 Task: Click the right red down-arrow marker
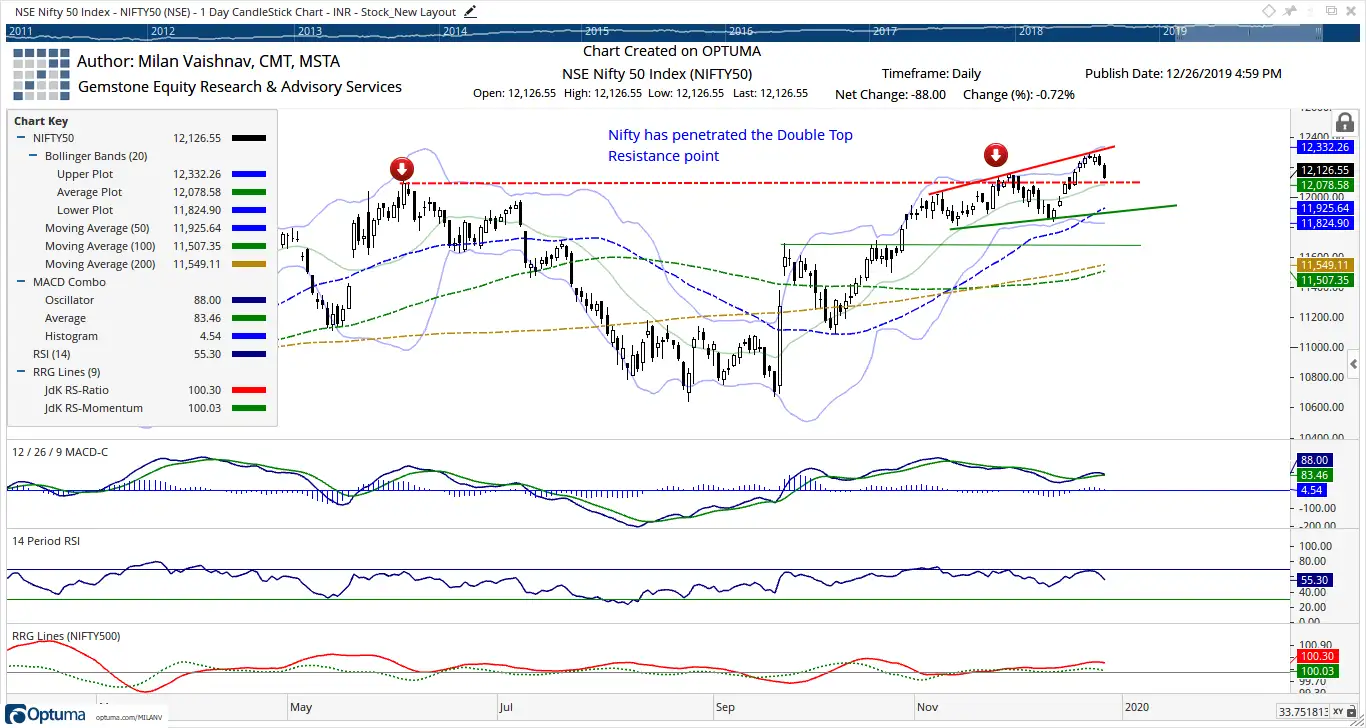click(x=995, y=154)
